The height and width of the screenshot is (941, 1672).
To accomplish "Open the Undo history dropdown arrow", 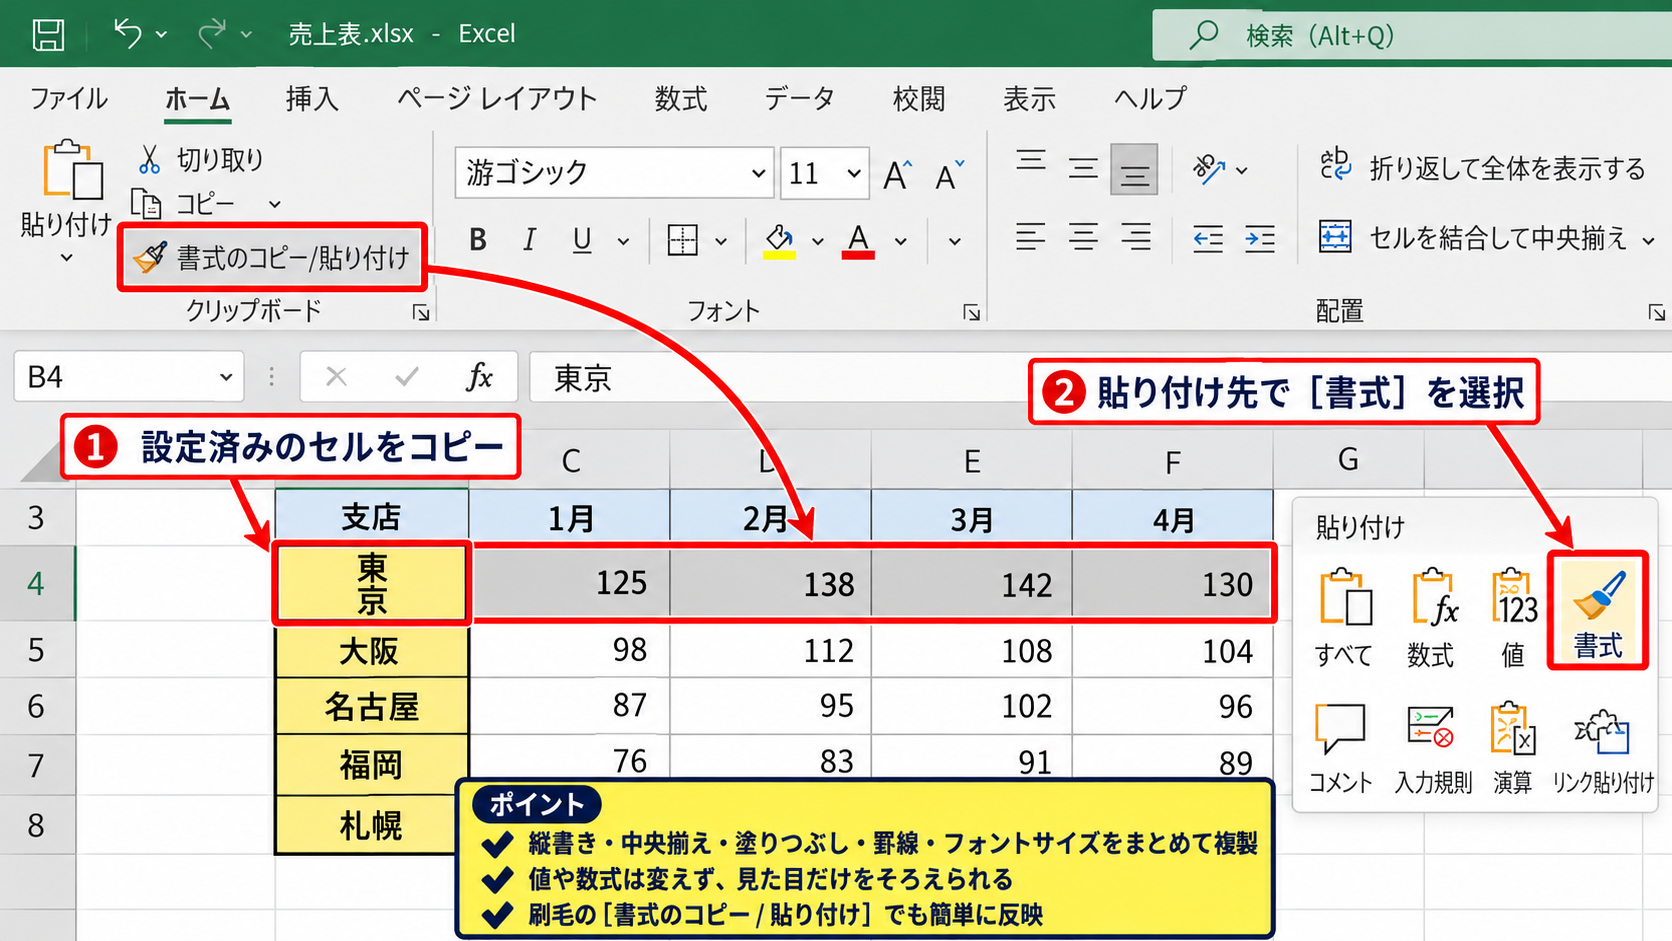I will click(x=161, y=35).
